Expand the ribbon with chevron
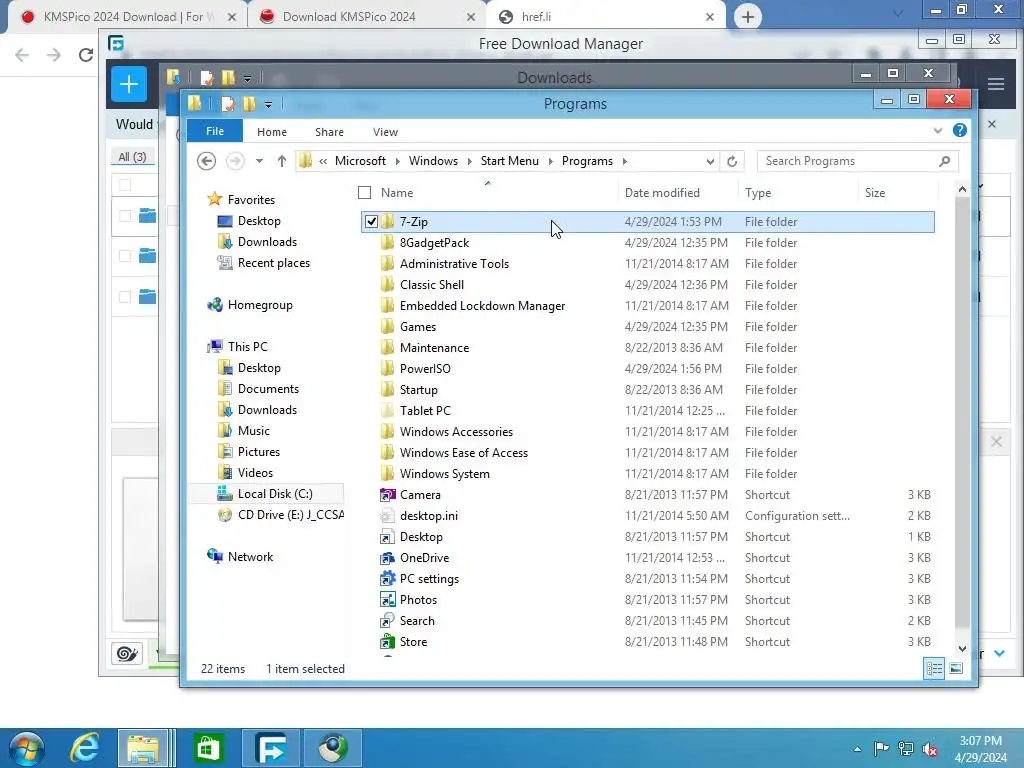This screenshot has height=768, width=1024. pos(938,131)
